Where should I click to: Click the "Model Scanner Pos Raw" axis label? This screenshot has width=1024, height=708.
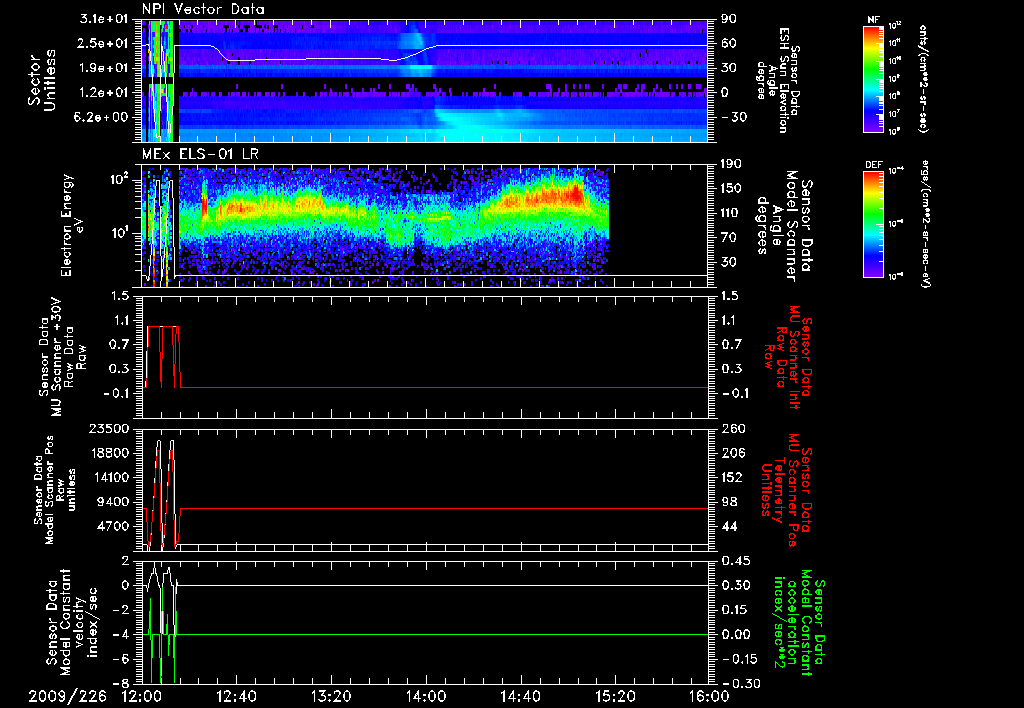(x=54, y=489)
